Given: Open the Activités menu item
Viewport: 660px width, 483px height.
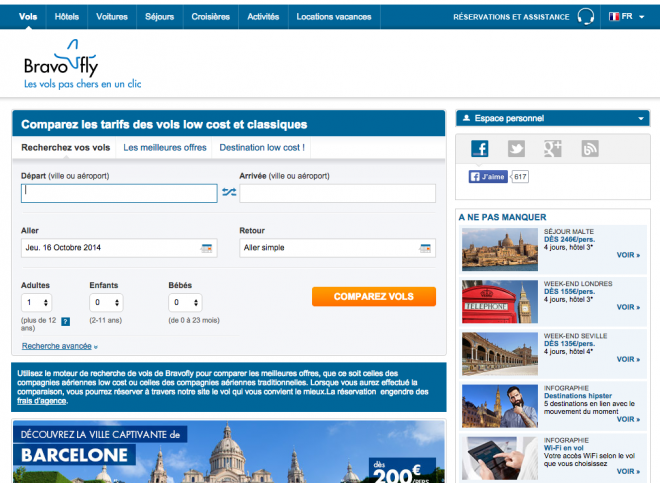Looking at the screenshot, I should pos(263,17).
